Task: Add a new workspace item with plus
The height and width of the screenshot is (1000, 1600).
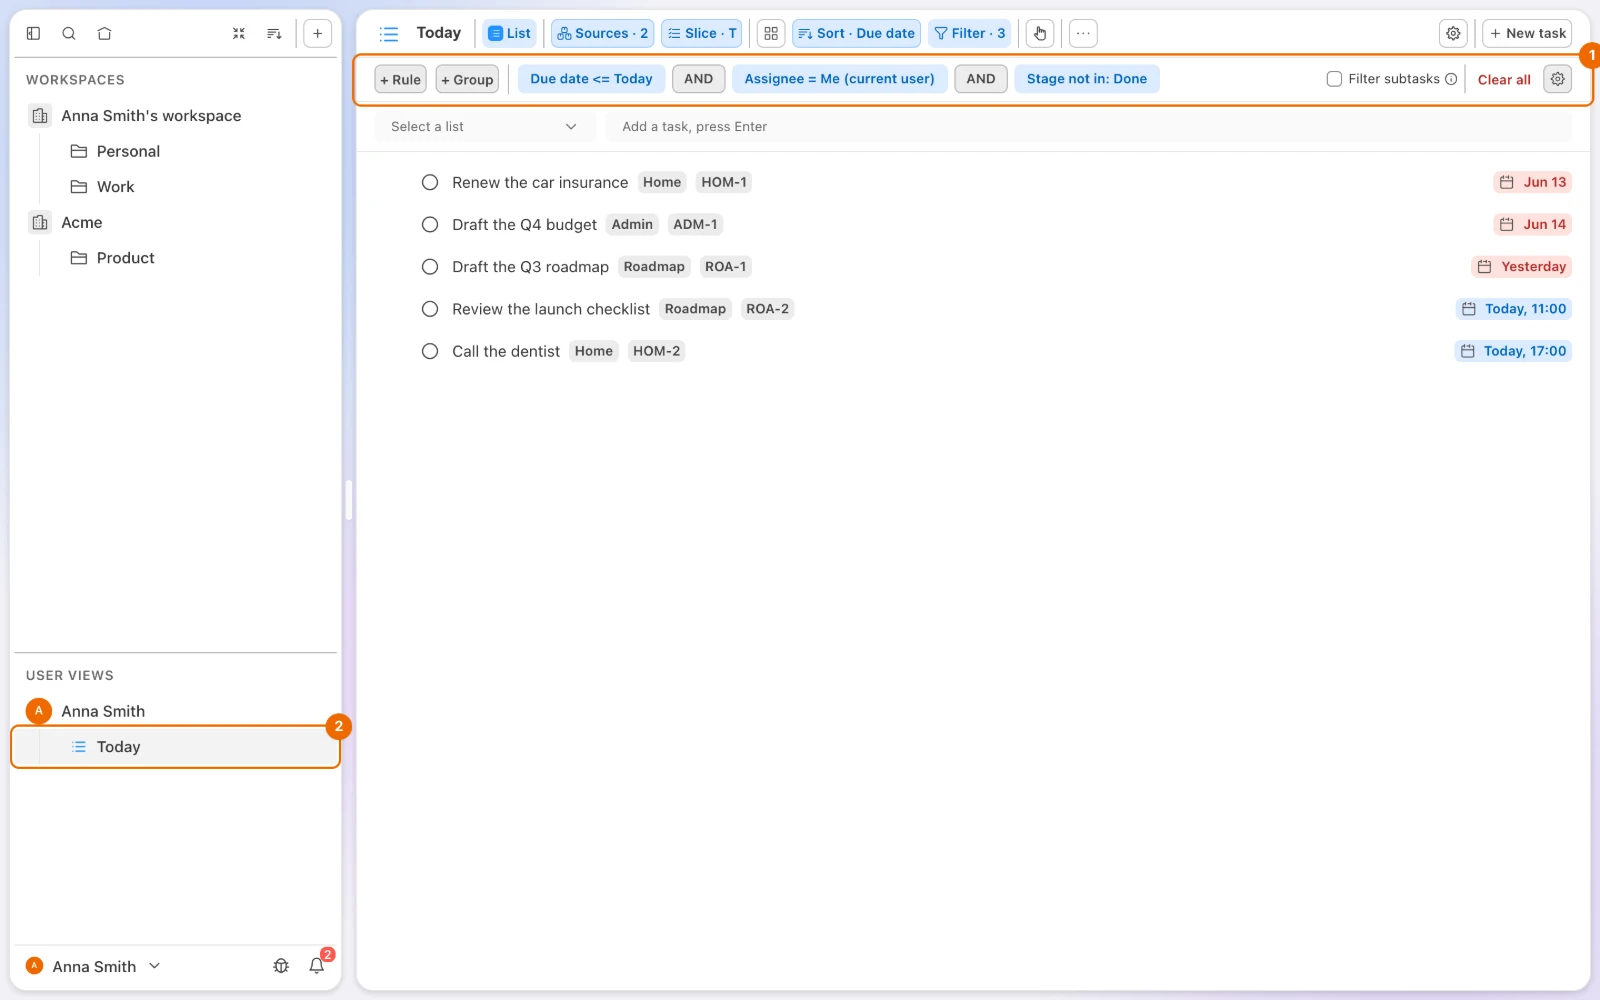Action: click(317, 33)
